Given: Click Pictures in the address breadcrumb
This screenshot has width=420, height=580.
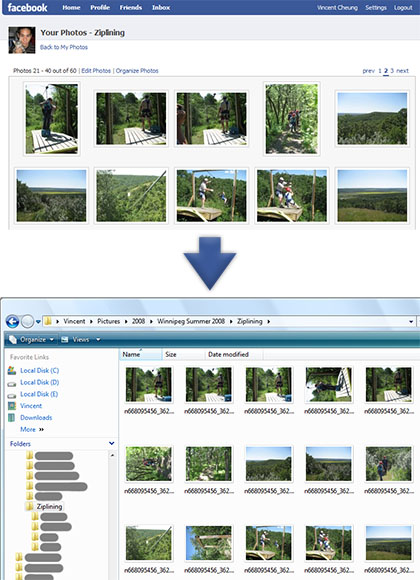Looking at the screenshot, I should click(x=108, y=321).
